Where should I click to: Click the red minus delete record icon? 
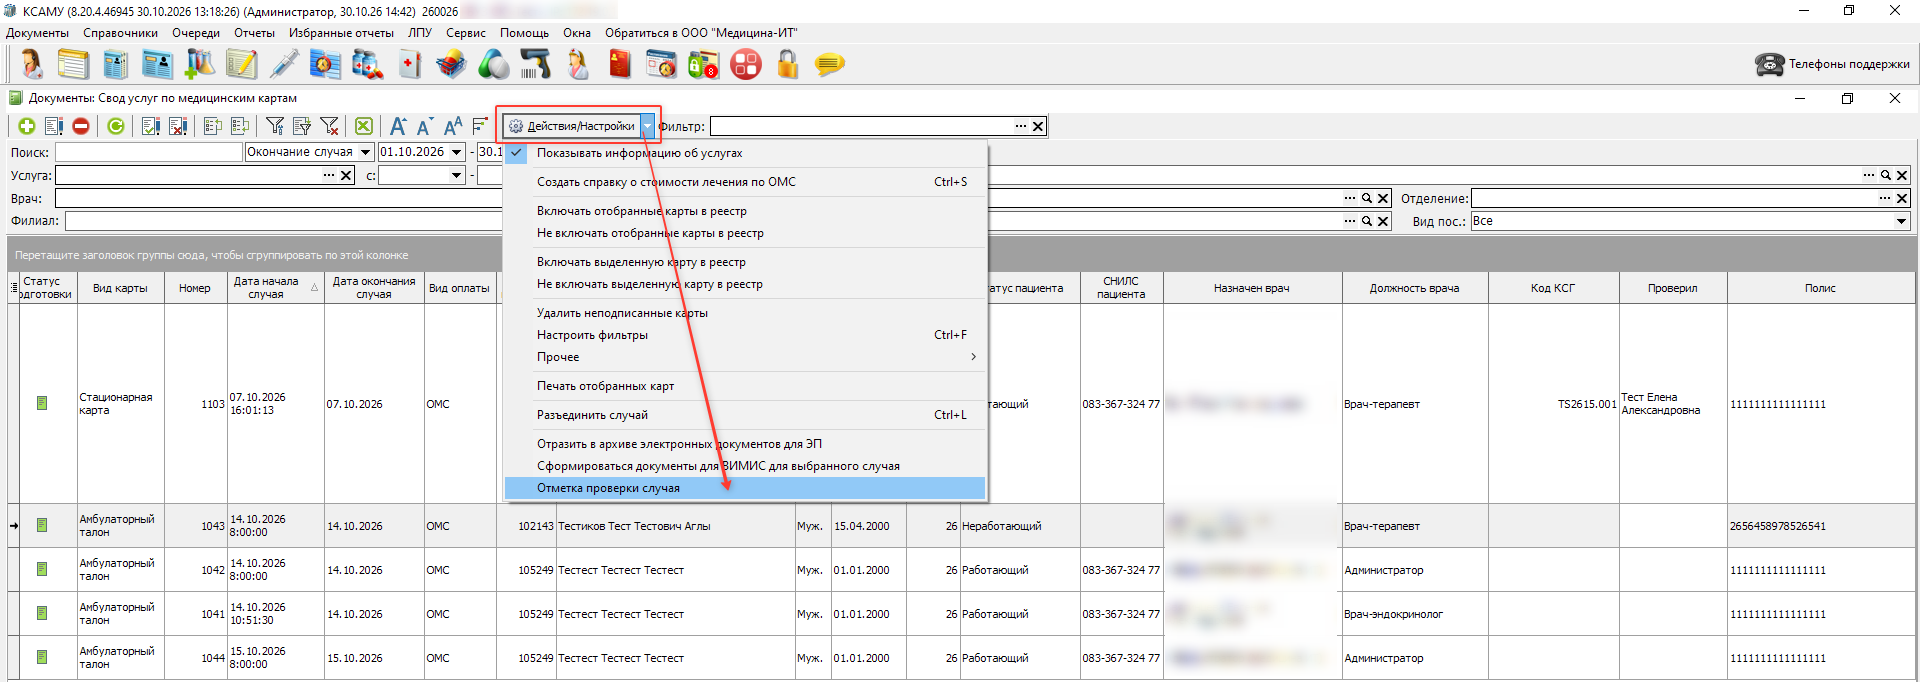click(x=81, y=126)
